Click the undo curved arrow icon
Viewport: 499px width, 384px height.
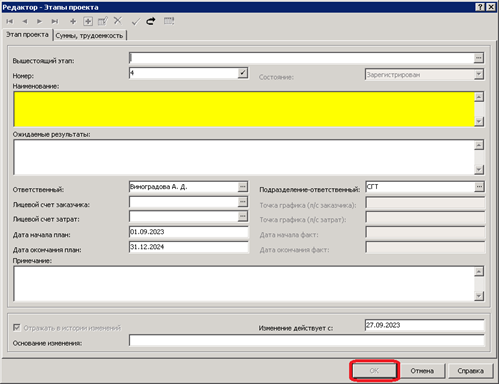coord(151,21)
